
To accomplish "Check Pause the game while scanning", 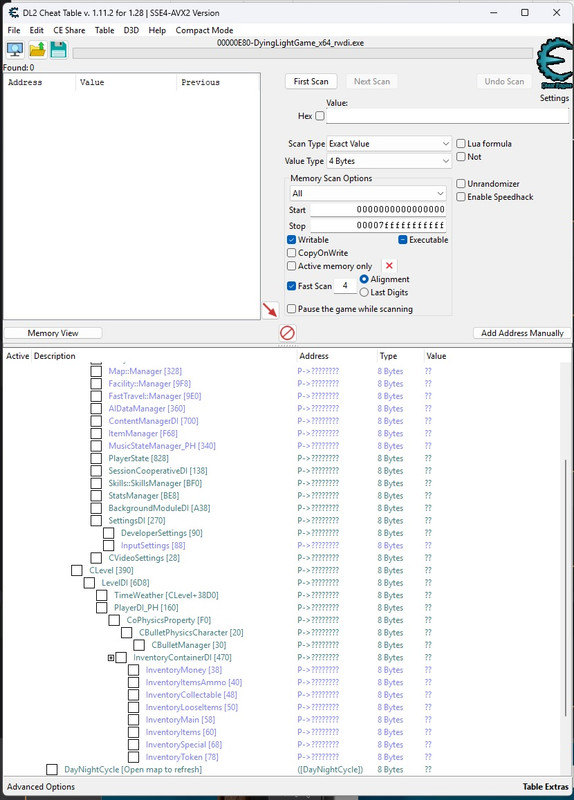I will (291, 309).
